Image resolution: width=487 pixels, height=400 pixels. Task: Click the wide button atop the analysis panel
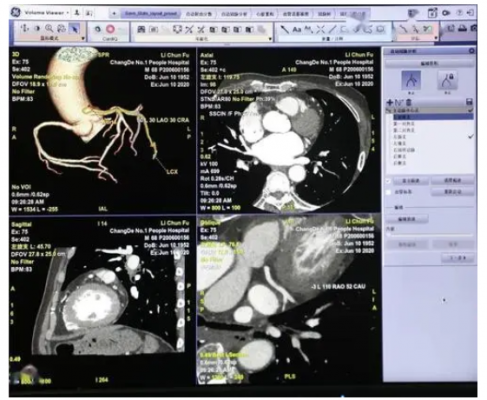(x=429, y=63)
